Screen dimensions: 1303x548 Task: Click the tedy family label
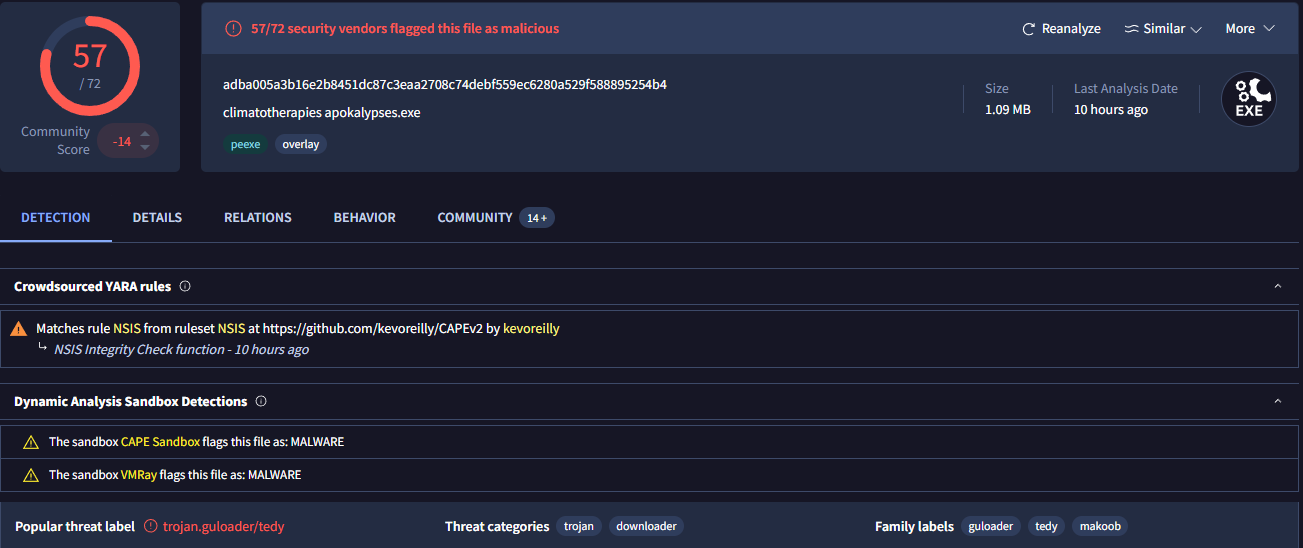(1046, 526)
